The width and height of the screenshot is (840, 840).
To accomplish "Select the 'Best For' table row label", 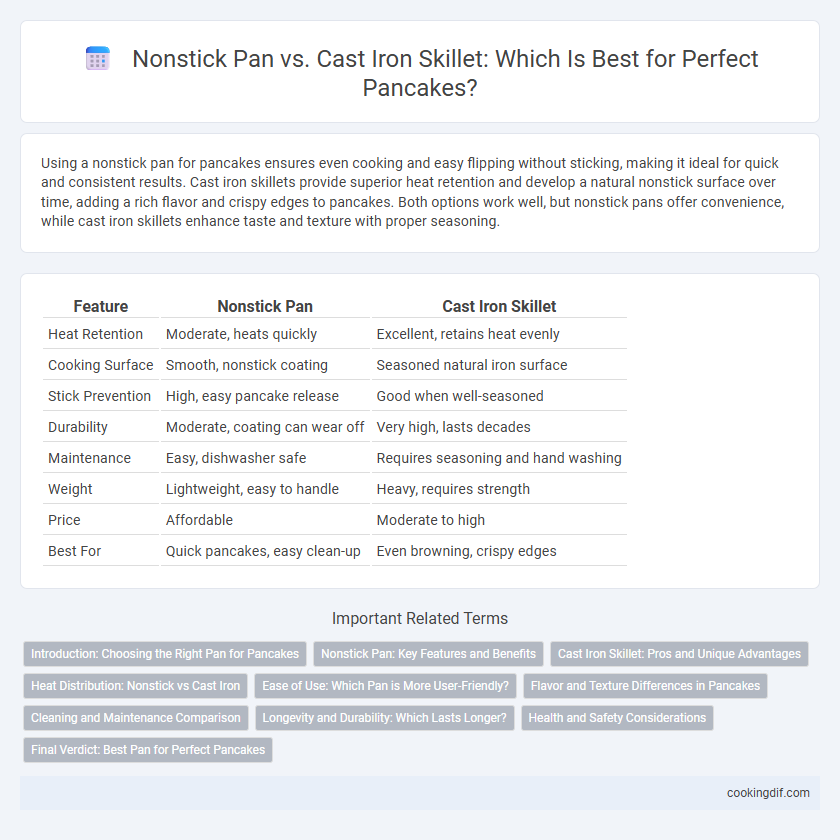I will coord(74,551).
